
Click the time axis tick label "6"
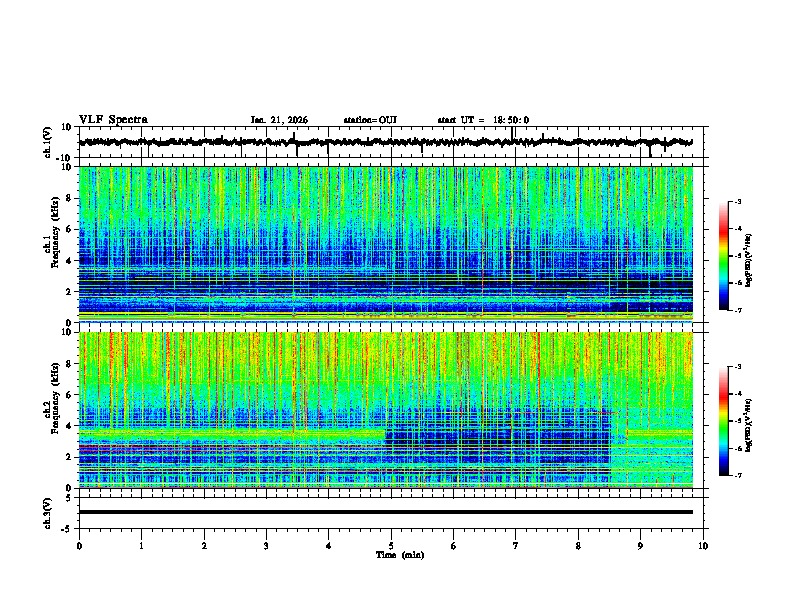click(454, 546)
